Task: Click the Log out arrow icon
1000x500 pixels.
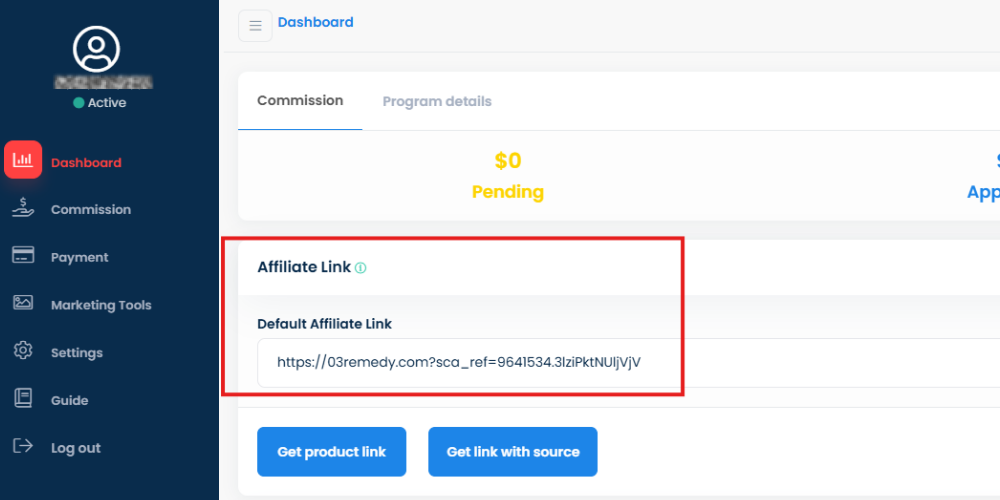Action: point(23,446)
